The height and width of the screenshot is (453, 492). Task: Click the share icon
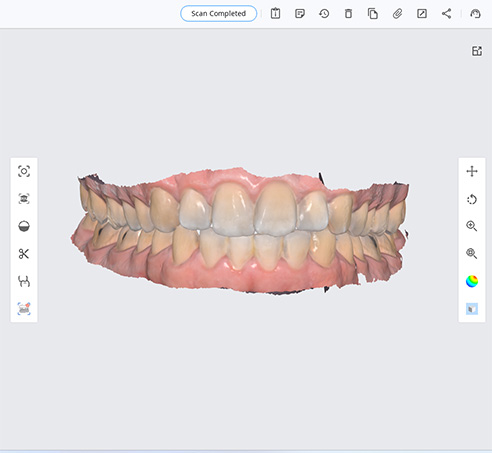point(446,14)
